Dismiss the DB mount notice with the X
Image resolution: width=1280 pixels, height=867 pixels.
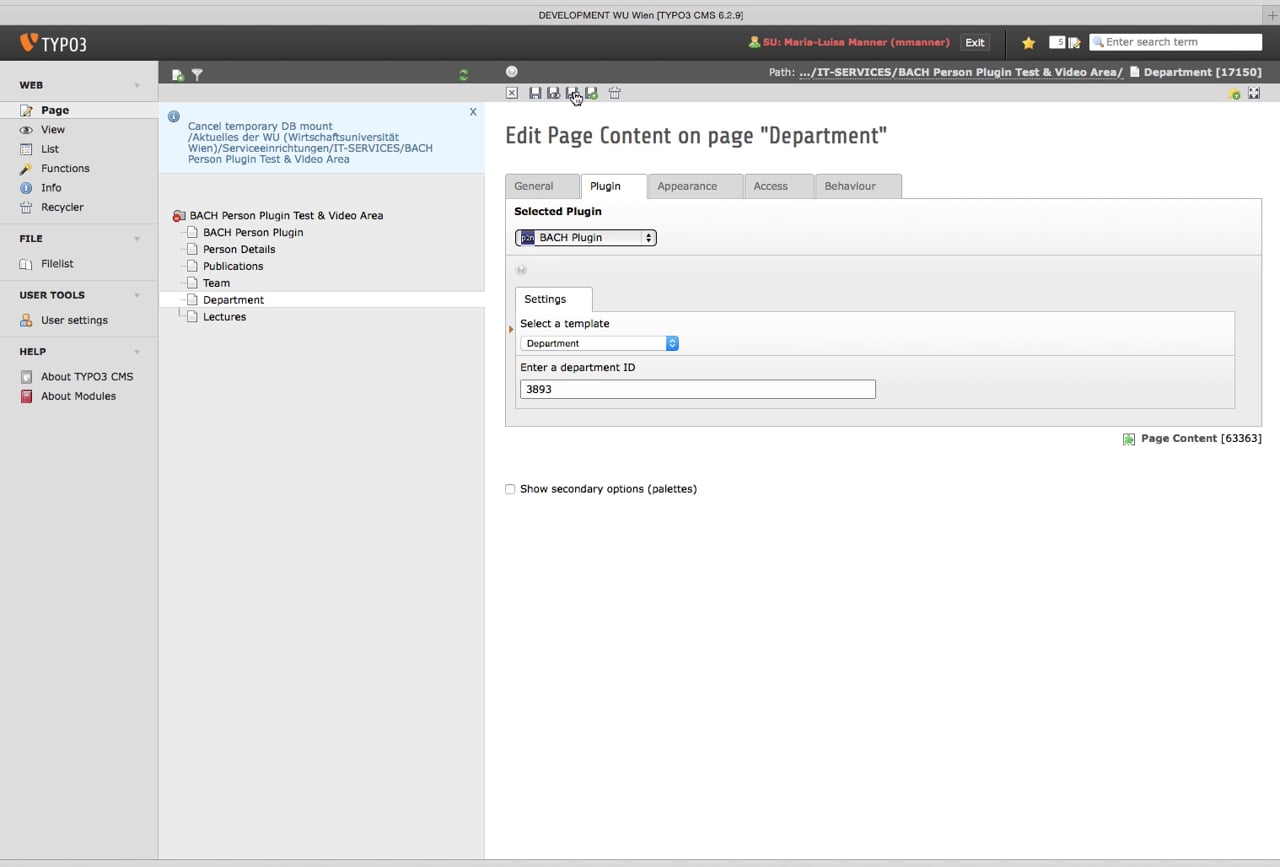[473, 112]
